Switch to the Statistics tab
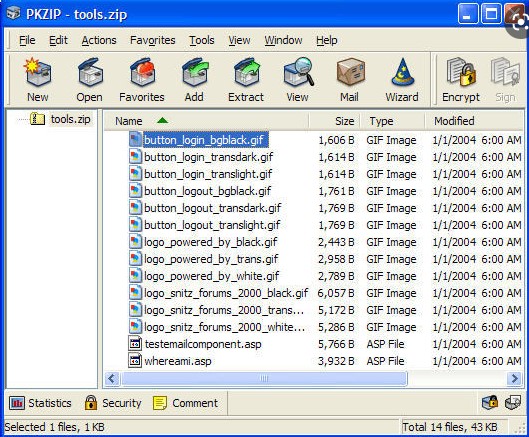Viewport: 529px width, 437px height. pyautogui.click(x=40, y=403)
